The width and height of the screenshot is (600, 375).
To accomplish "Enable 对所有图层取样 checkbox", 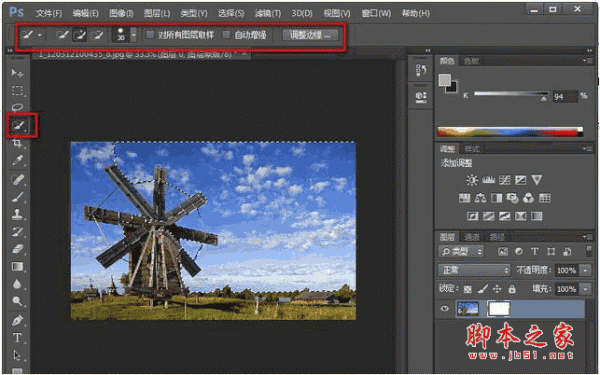I will (x=150, y=35).
